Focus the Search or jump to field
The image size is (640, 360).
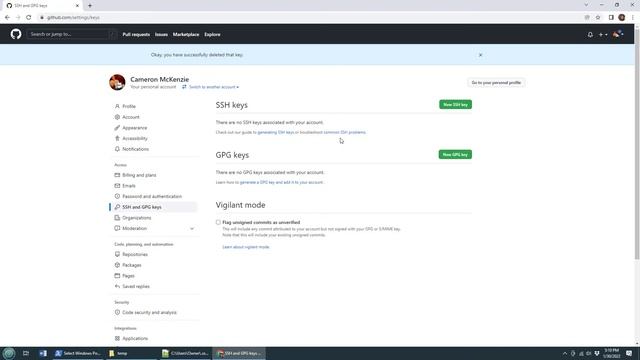pyautogui.click(x=72, y=34)
